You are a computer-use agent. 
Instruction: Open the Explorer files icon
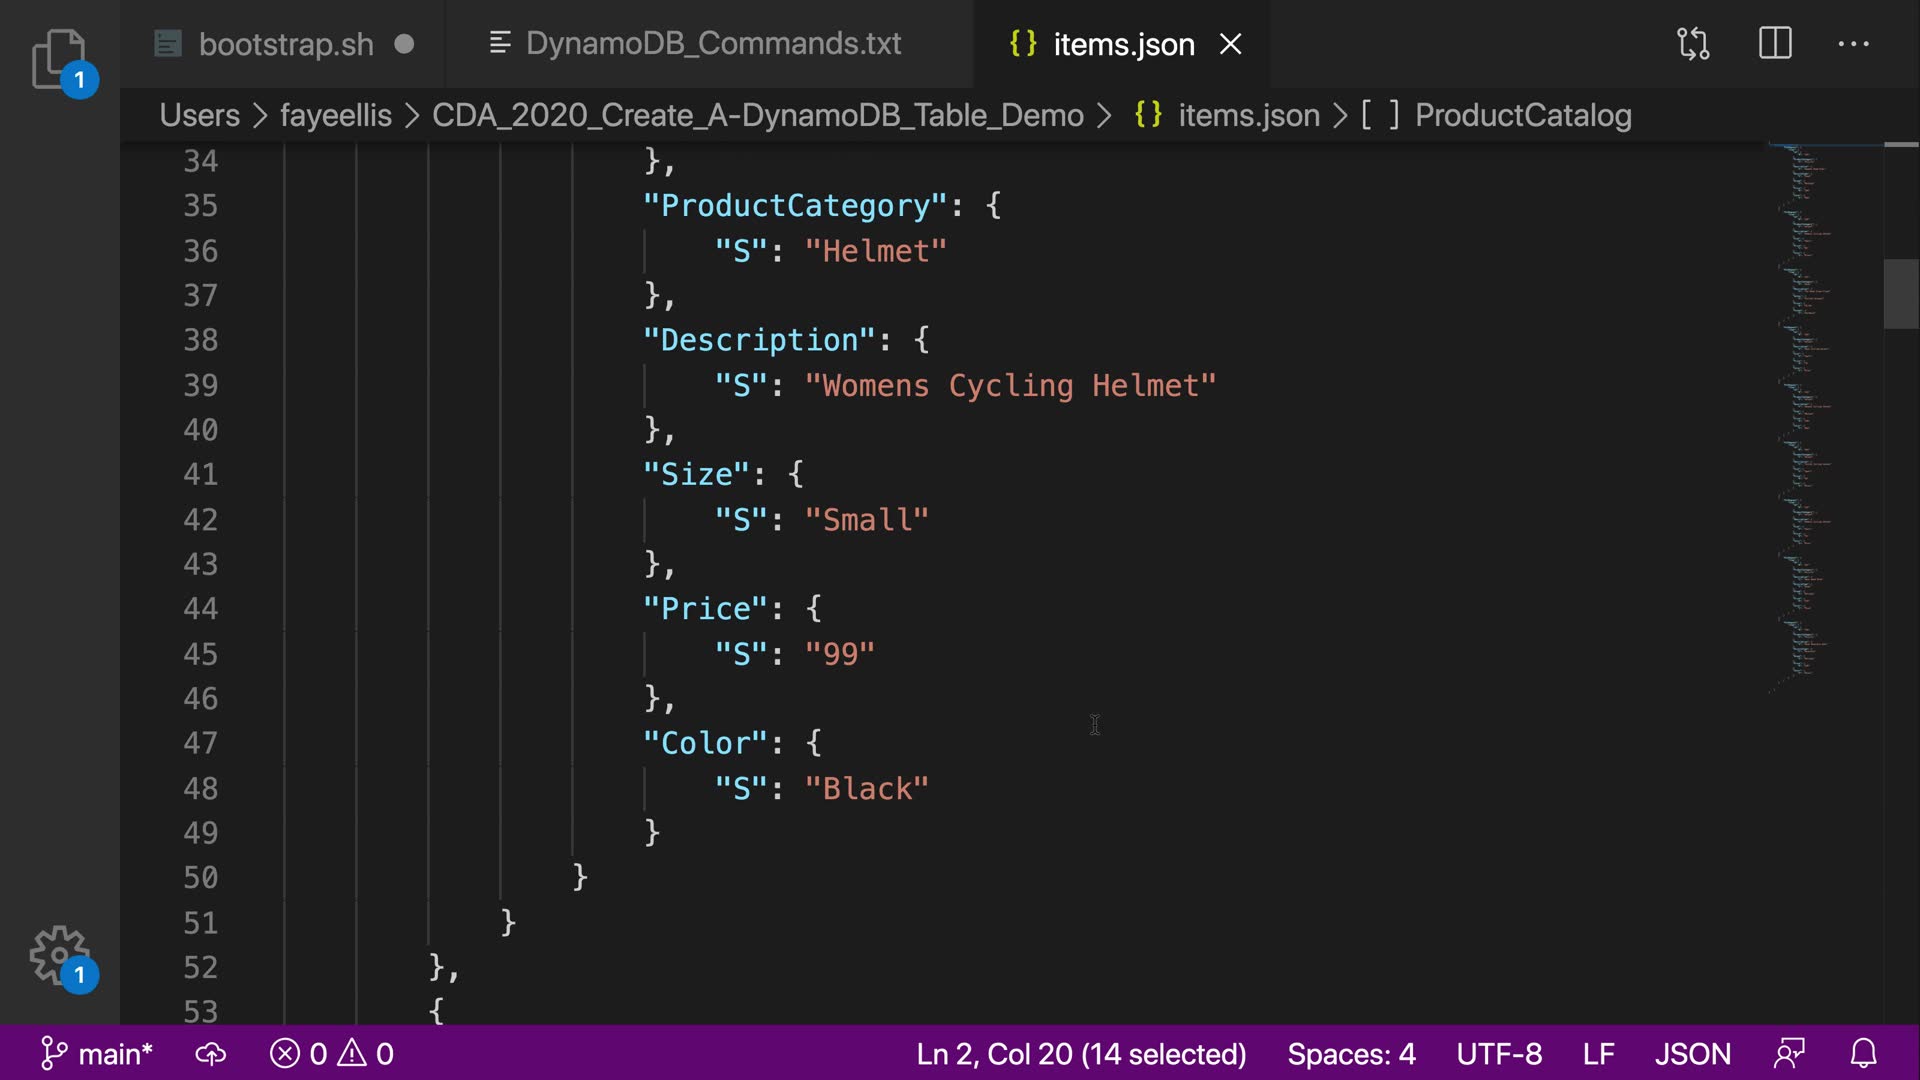click(58, 58)
